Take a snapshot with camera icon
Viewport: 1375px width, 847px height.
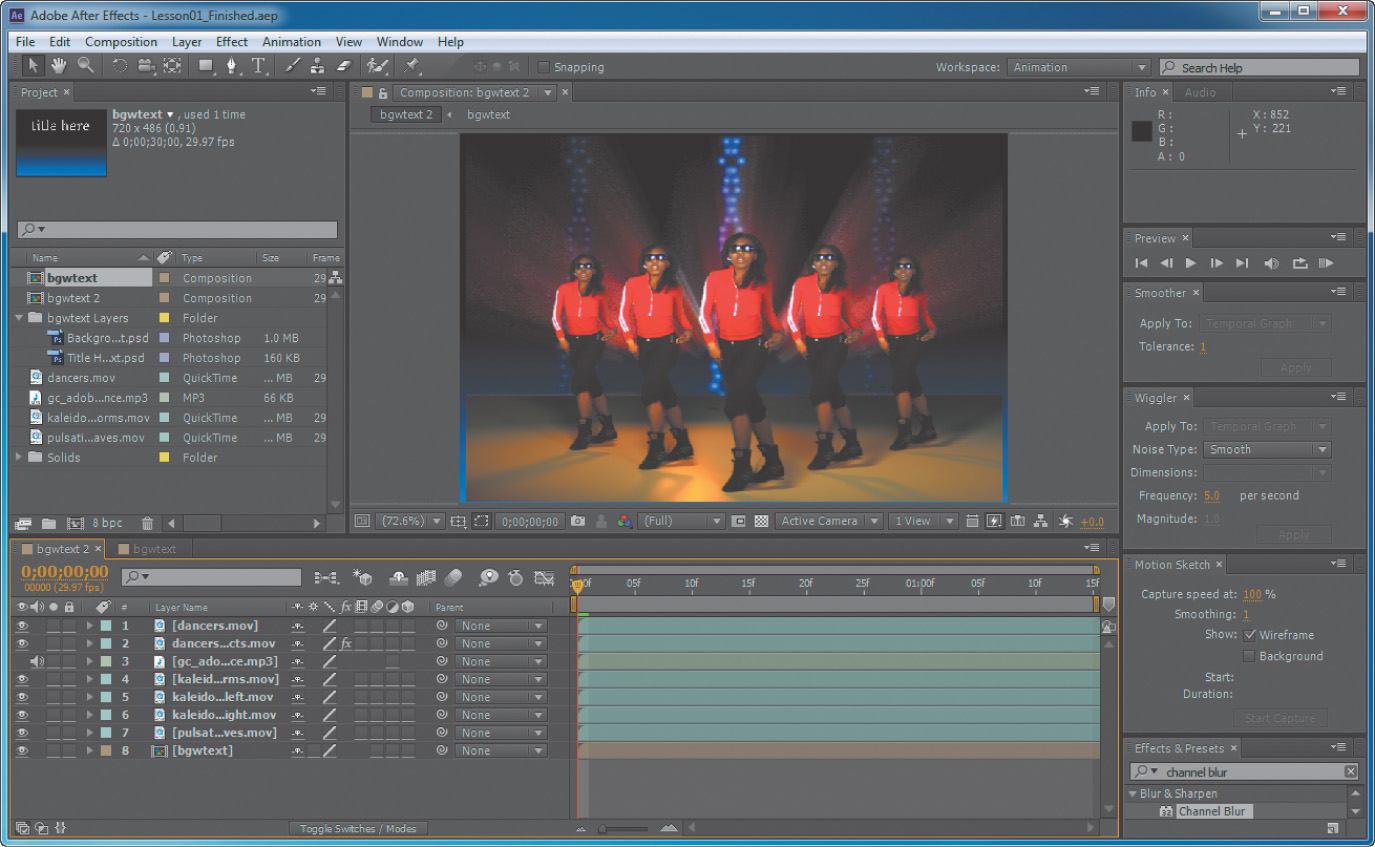coord(578,521)
